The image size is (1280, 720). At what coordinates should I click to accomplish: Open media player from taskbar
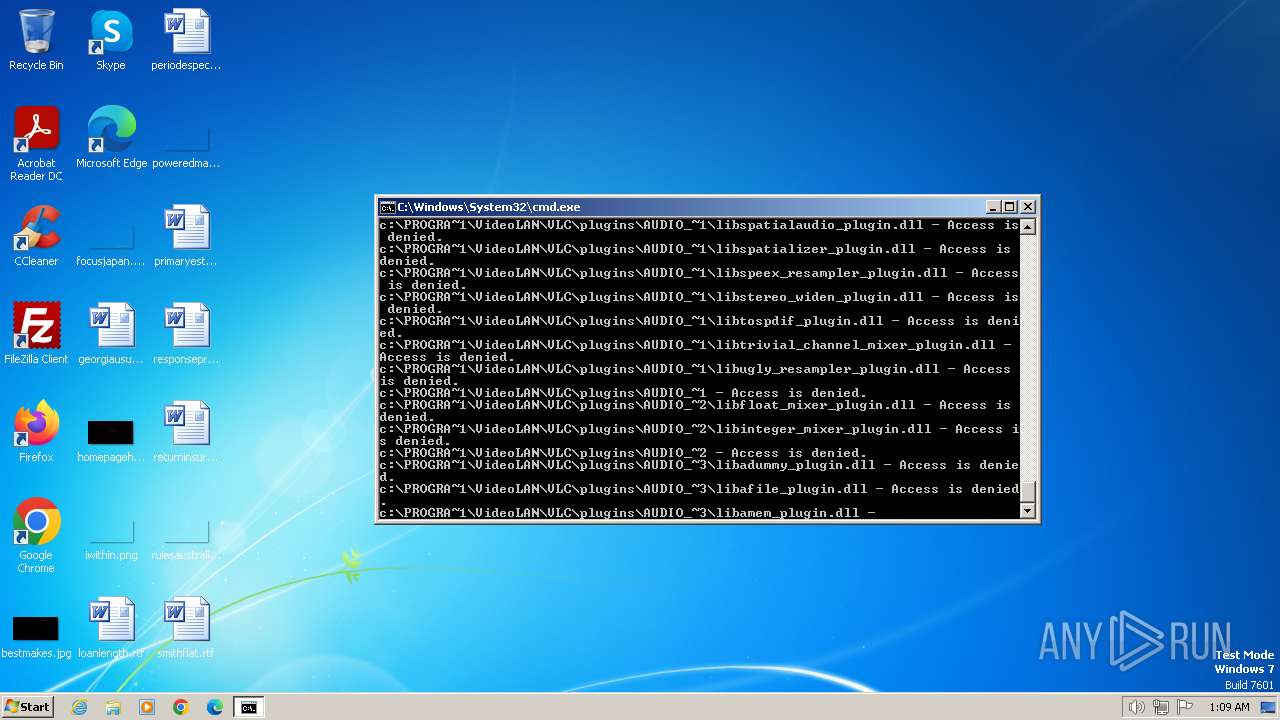coord(147,707)
